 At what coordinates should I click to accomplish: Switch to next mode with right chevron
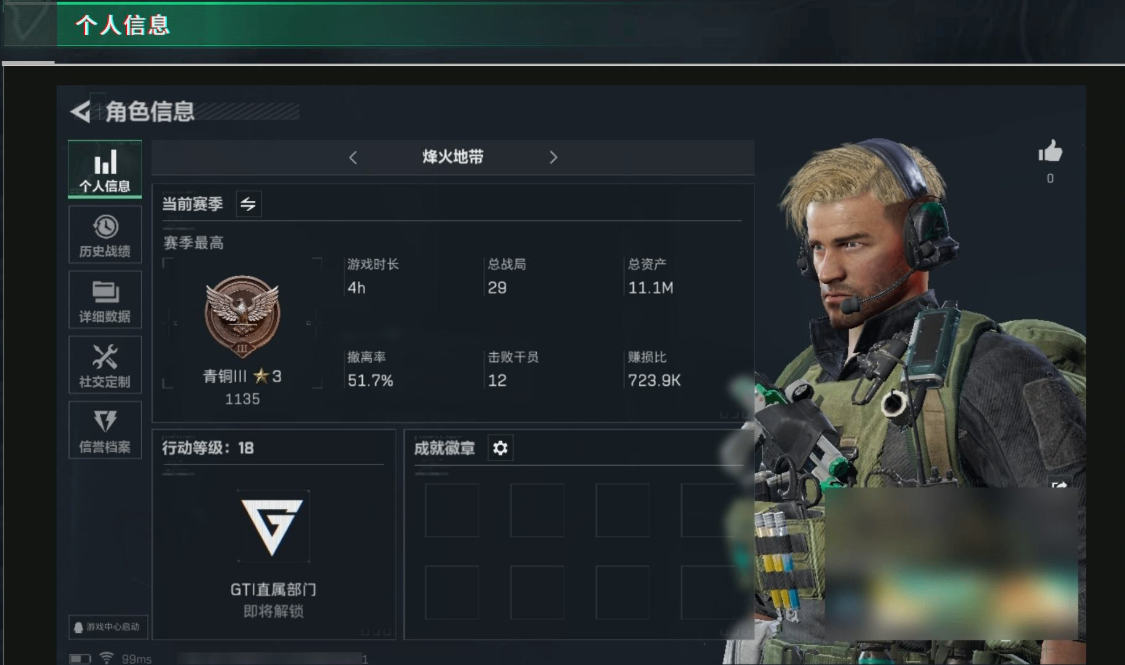553,157
